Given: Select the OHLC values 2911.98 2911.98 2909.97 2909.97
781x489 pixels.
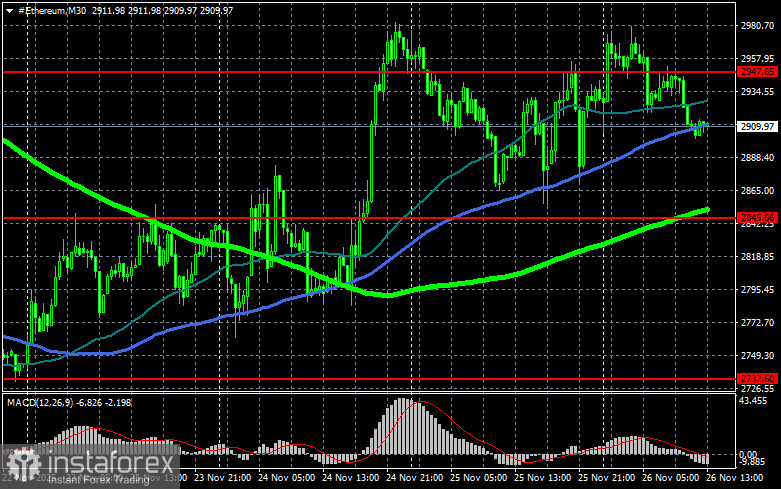Looking at the screenshot, I should (x=162, y=10).
